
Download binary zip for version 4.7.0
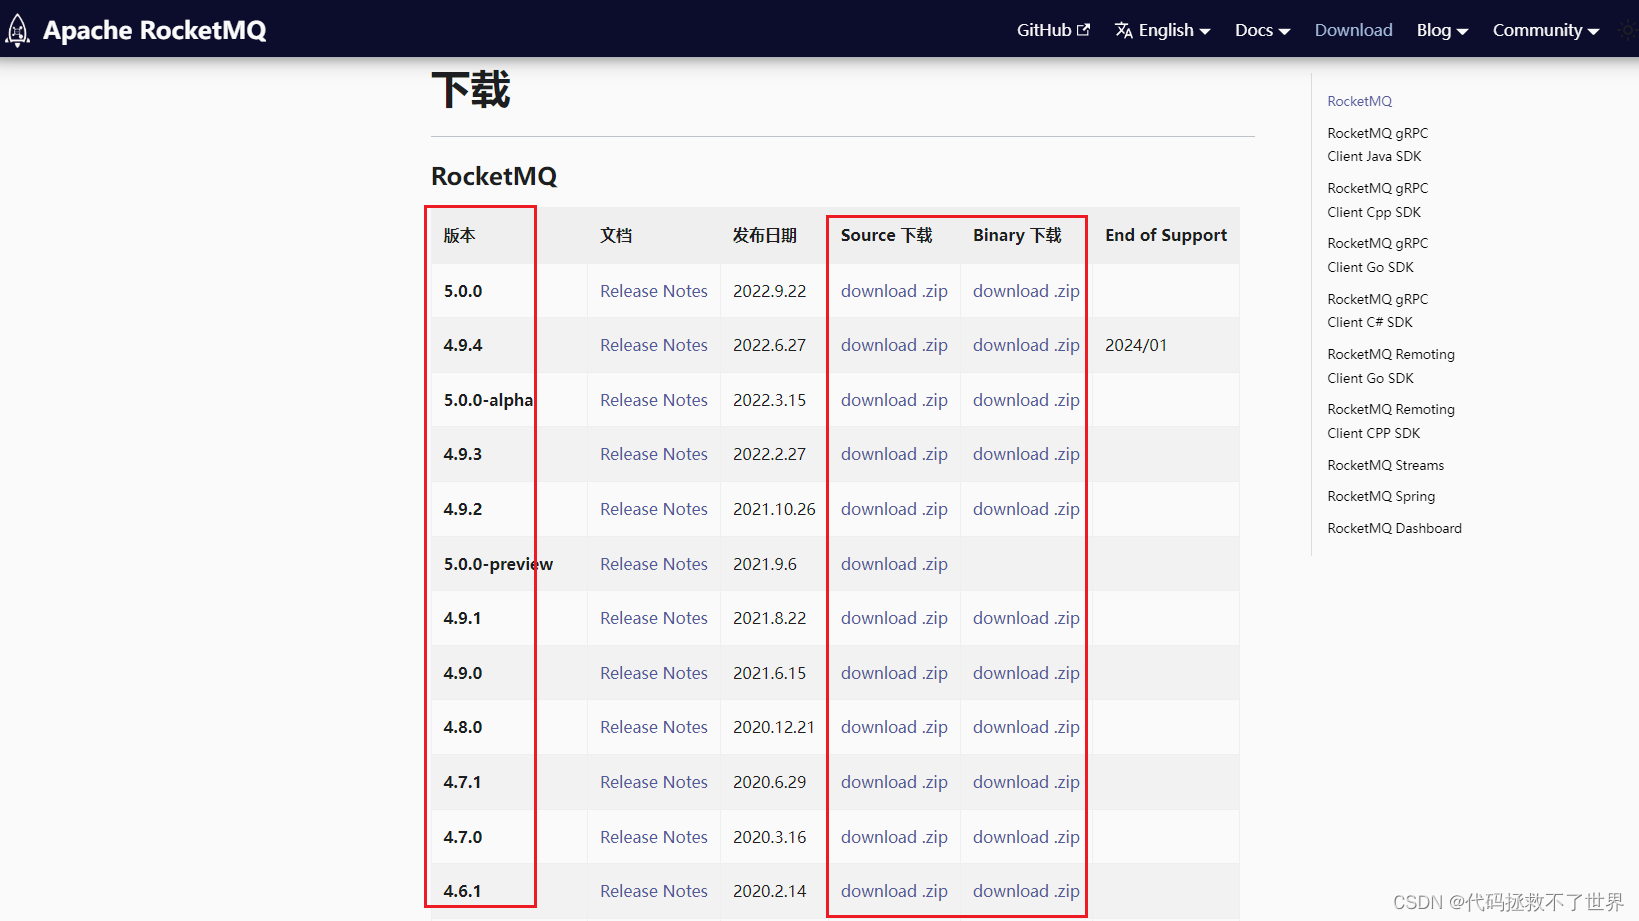(x=1026, y=837)
